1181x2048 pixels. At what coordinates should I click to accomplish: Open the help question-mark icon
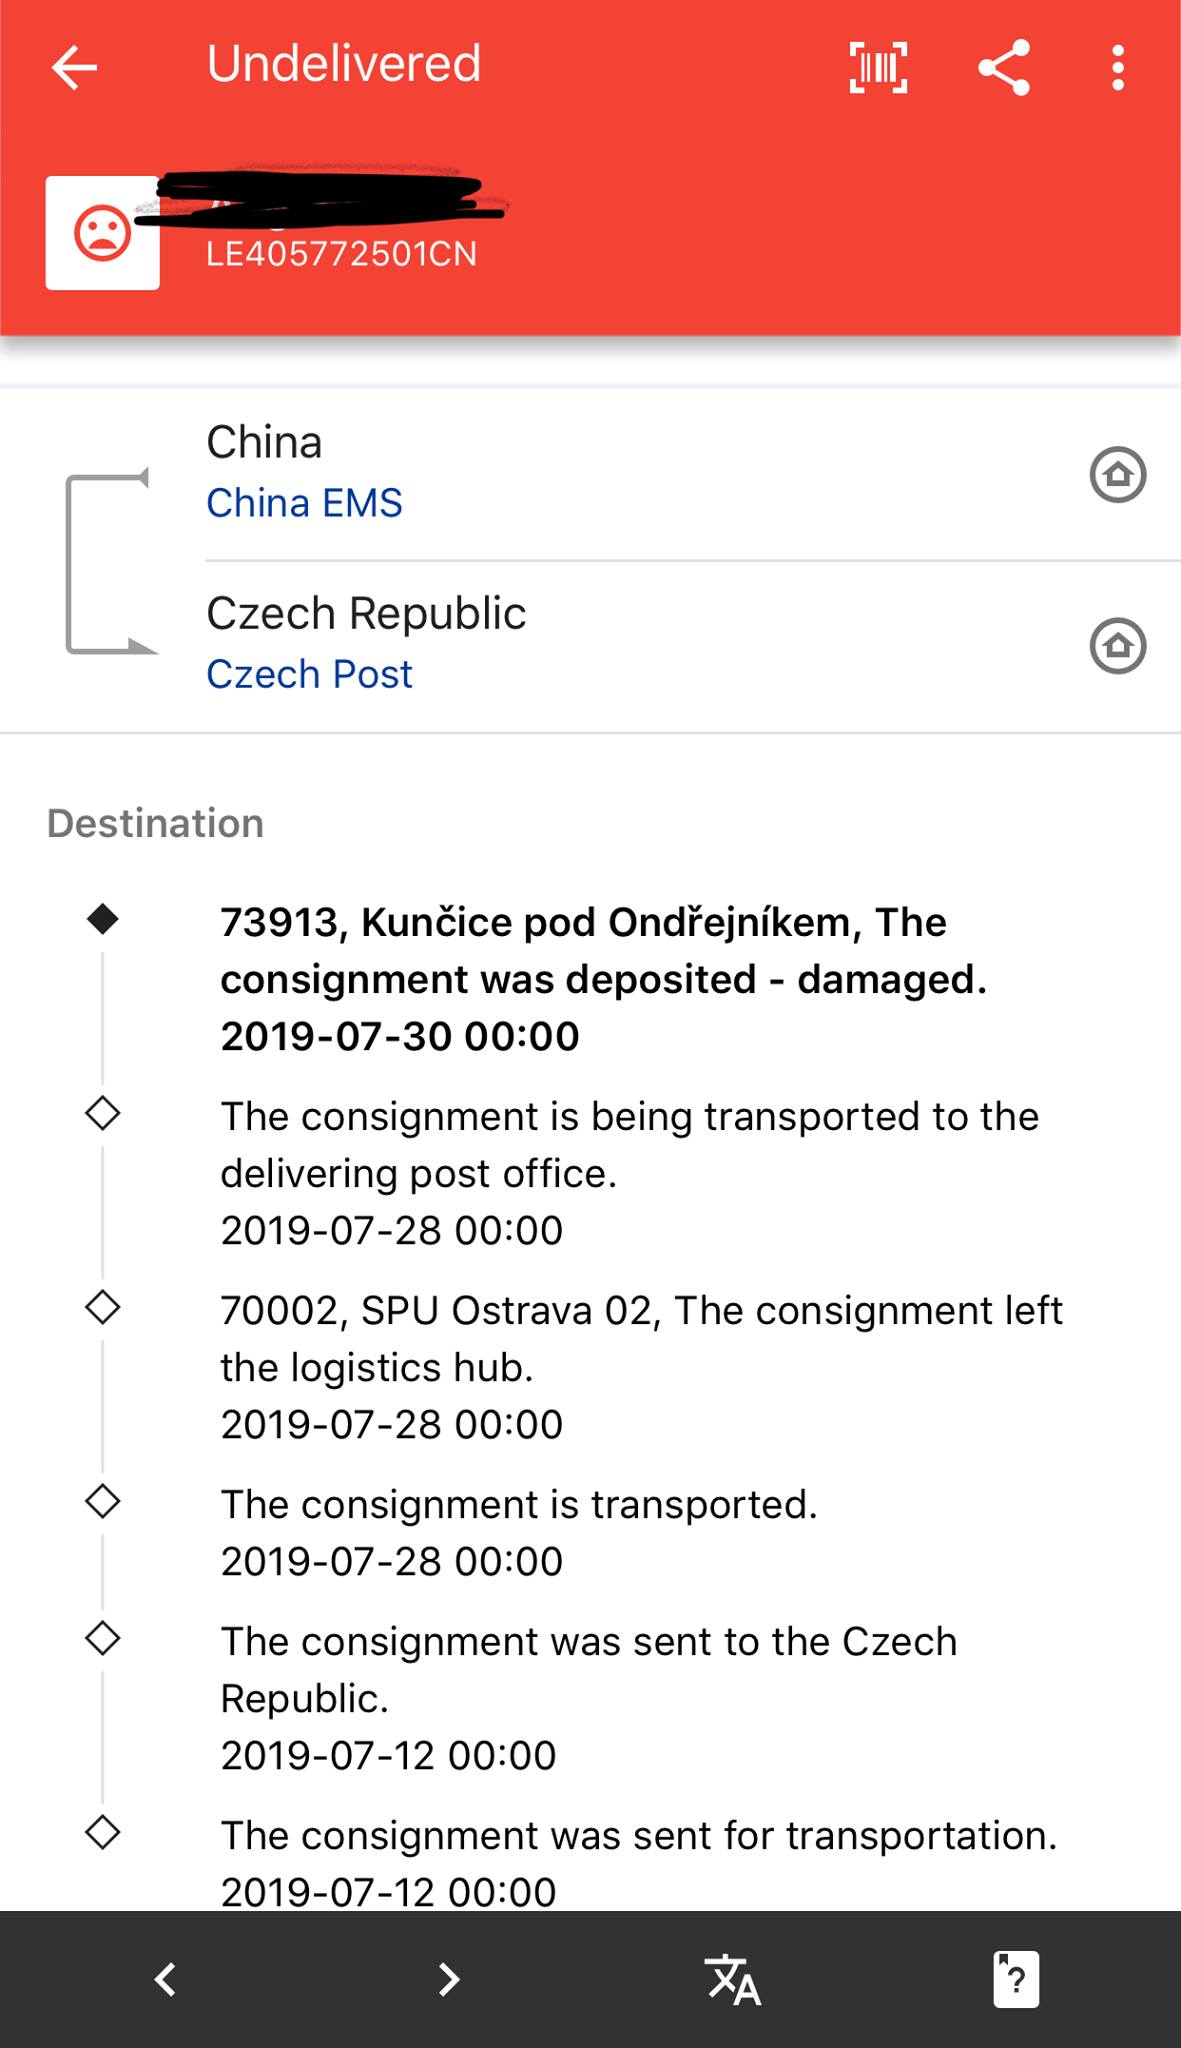[1015, 1979]
